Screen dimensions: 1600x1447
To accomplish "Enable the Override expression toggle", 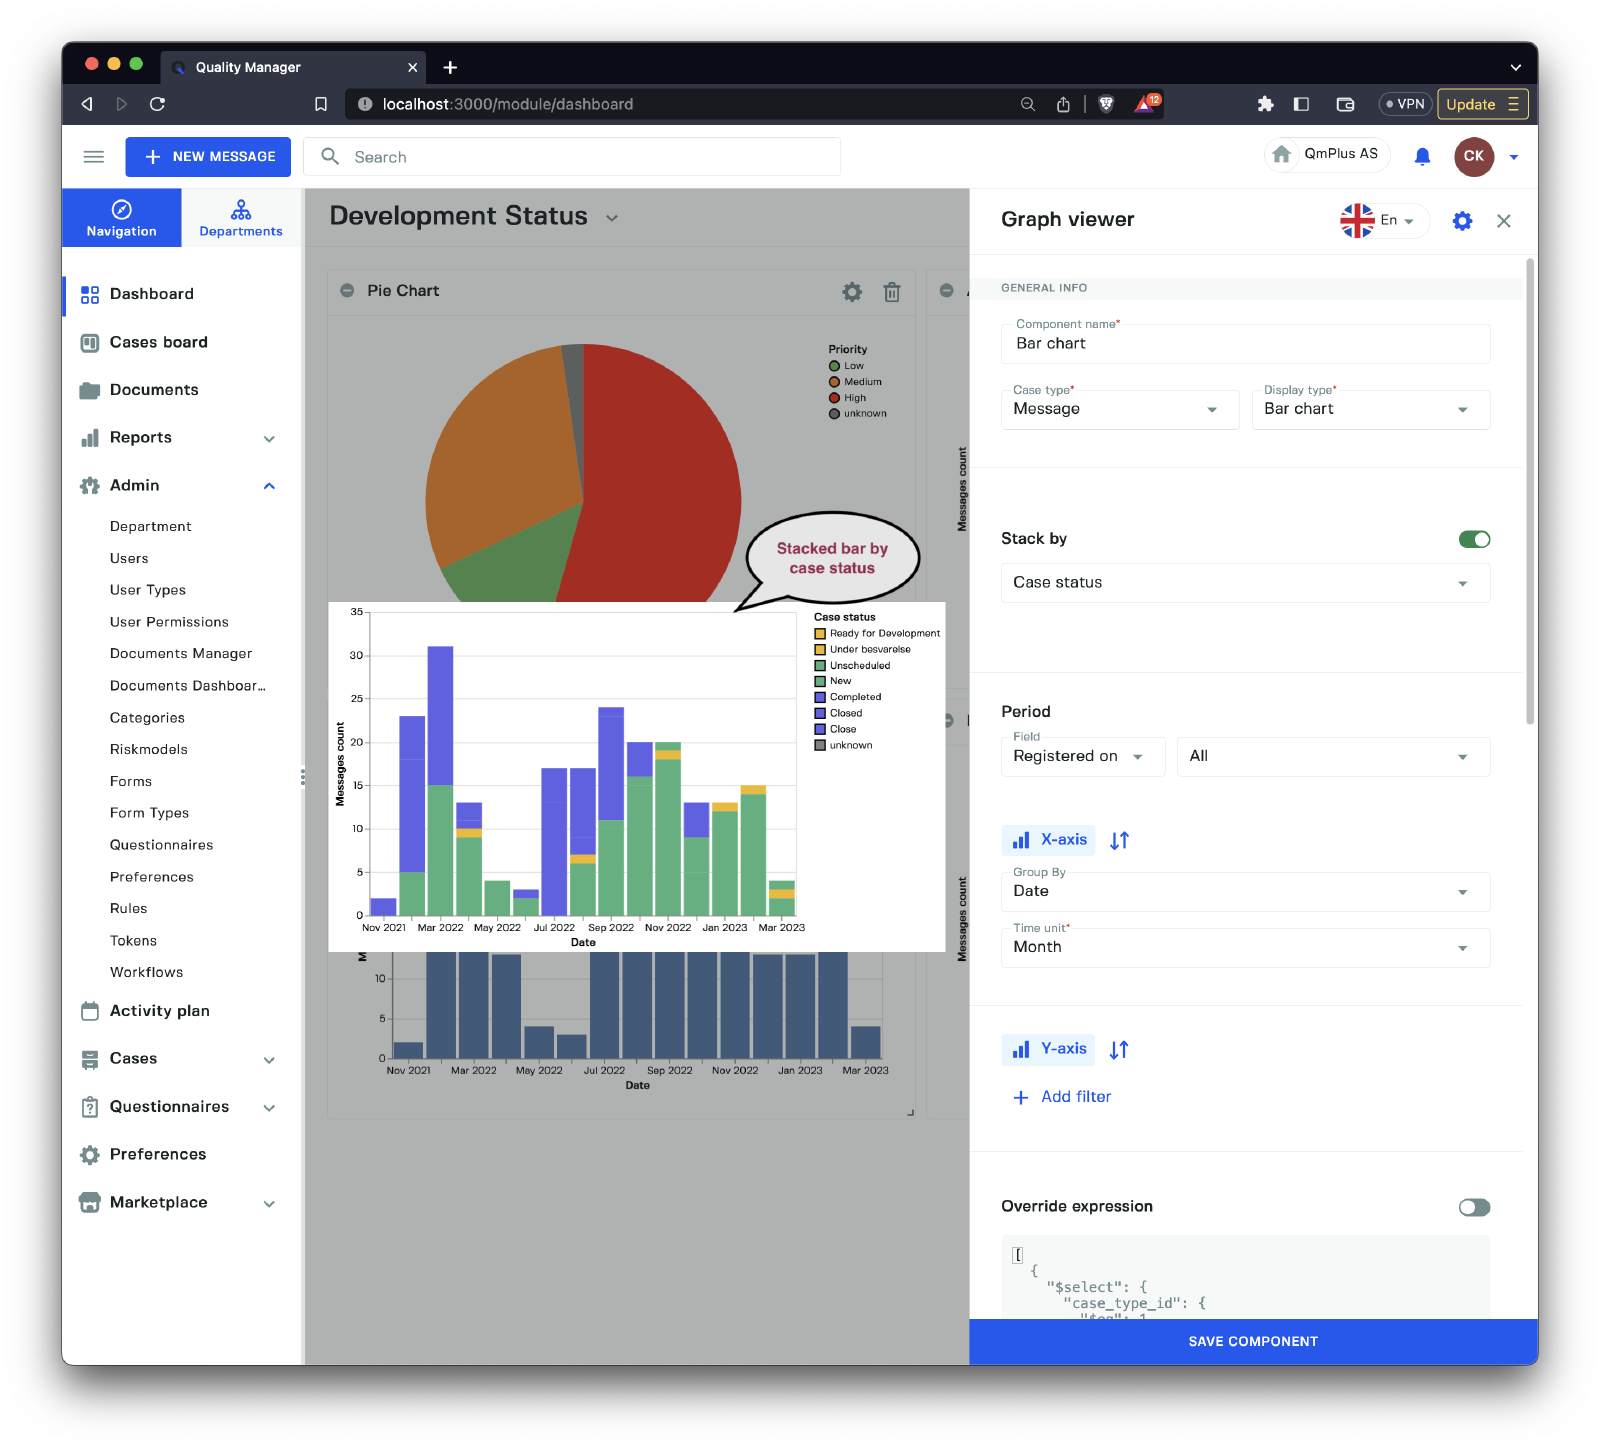I will [1474, 1208].
